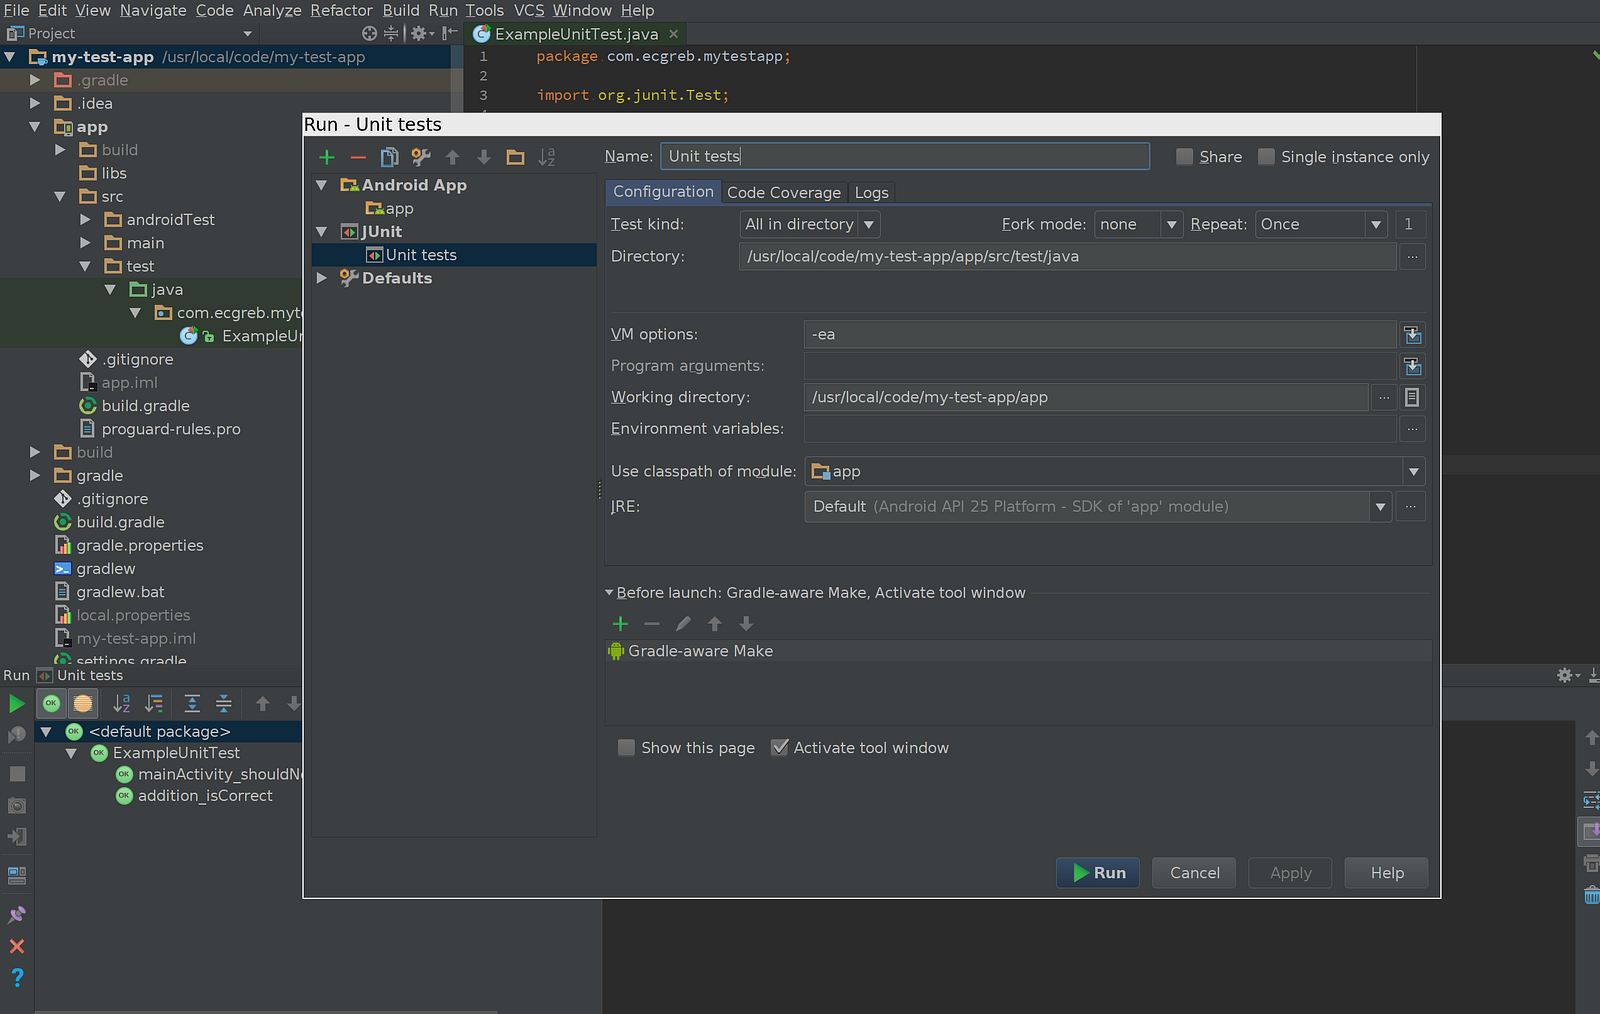Click the create new folder icon in dialog
This screenshot has width=1600, height=1014.
515,157
